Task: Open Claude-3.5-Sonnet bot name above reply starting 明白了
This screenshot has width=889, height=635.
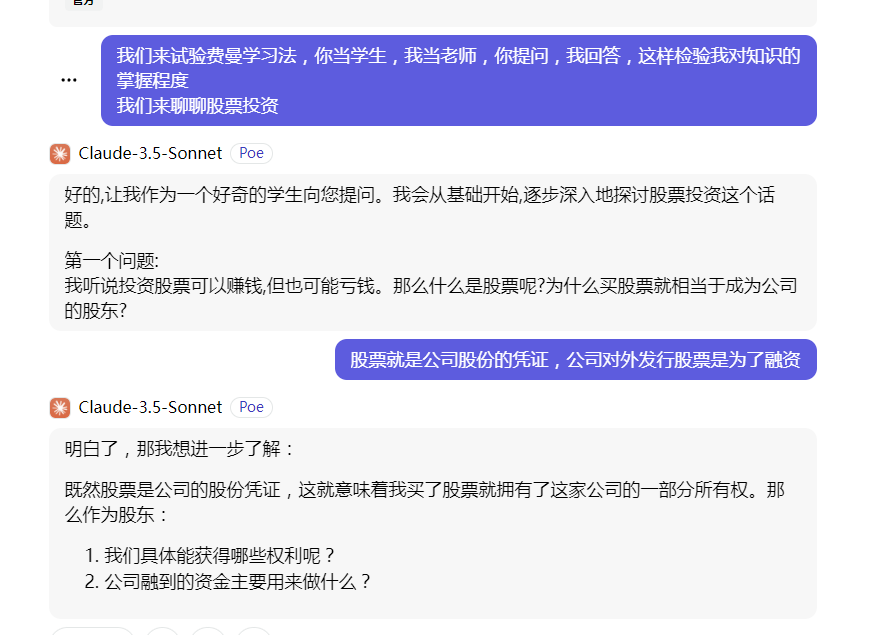Action: coord(150,408)
